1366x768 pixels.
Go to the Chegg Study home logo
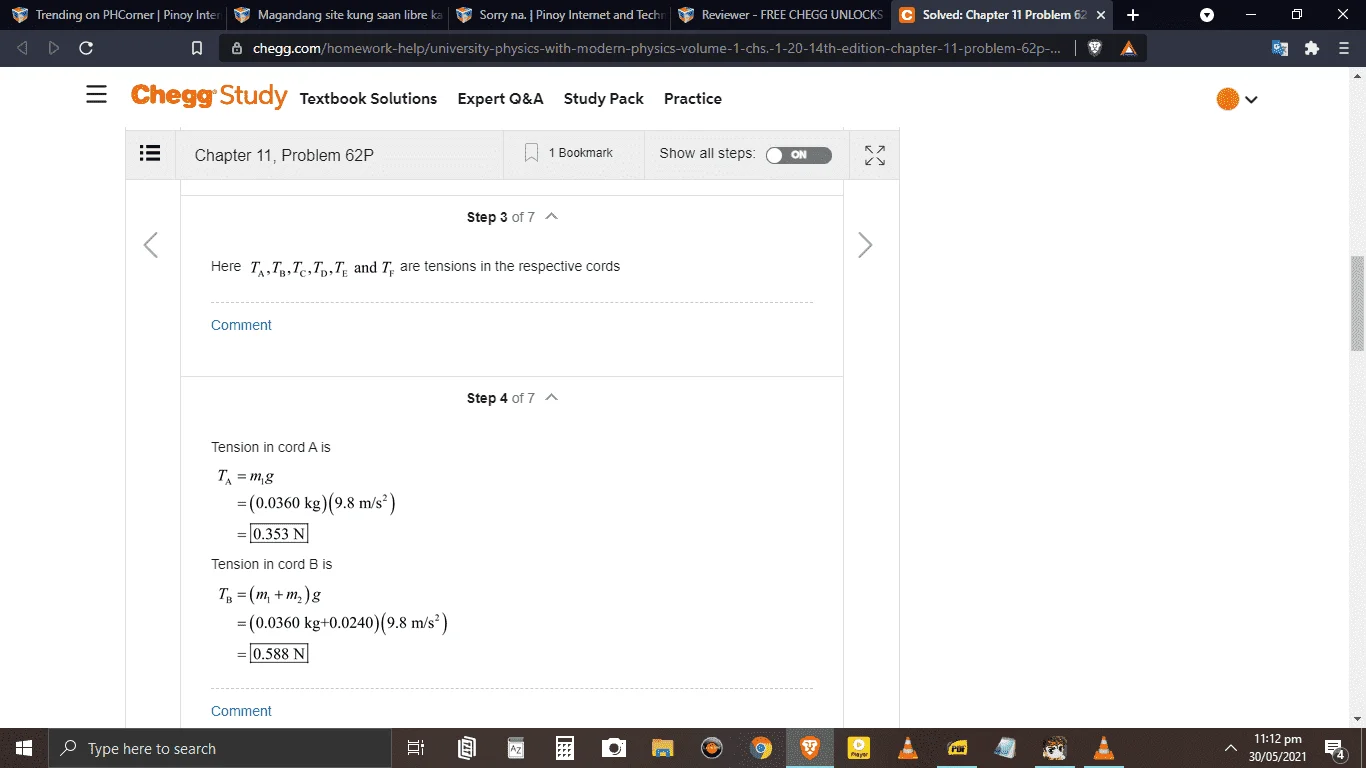(209, 96)
